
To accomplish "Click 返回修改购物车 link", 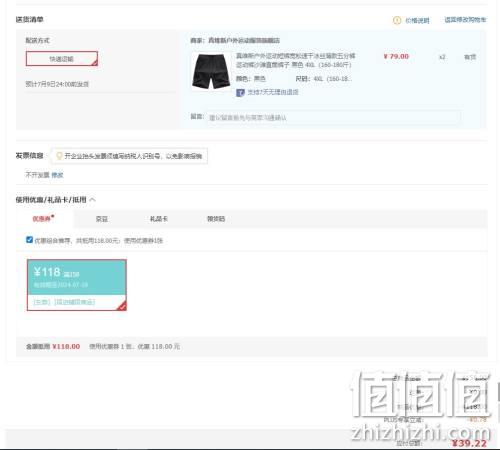I will pos(465,20).
